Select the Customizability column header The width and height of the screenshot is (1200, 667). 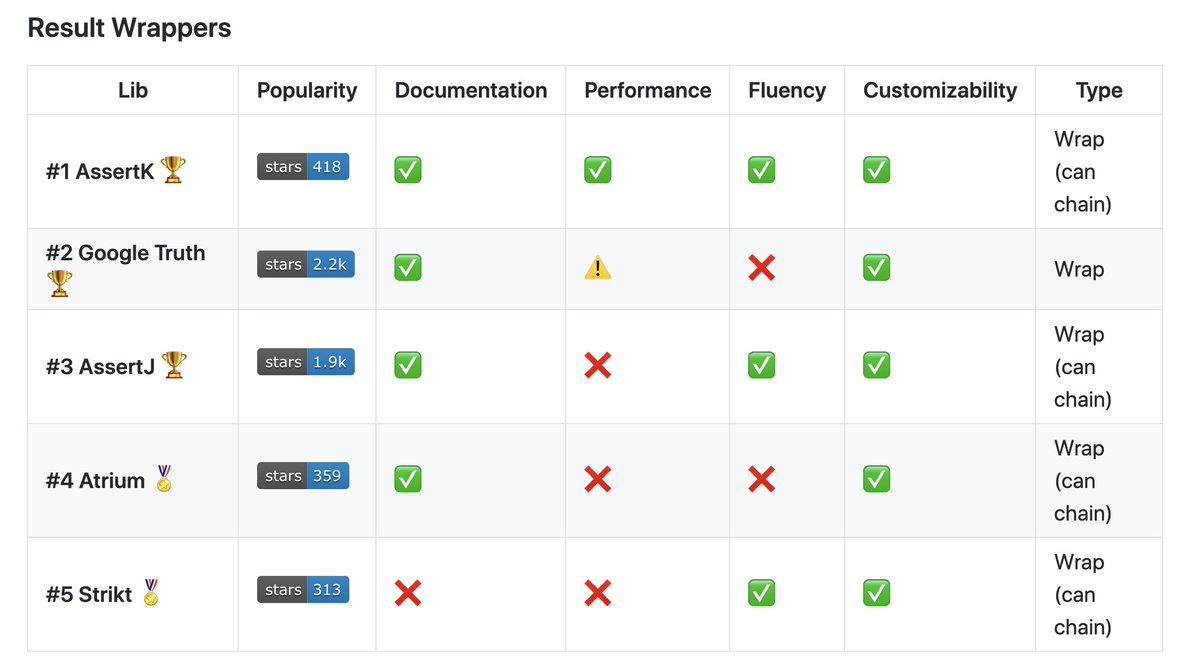[940, 90]
